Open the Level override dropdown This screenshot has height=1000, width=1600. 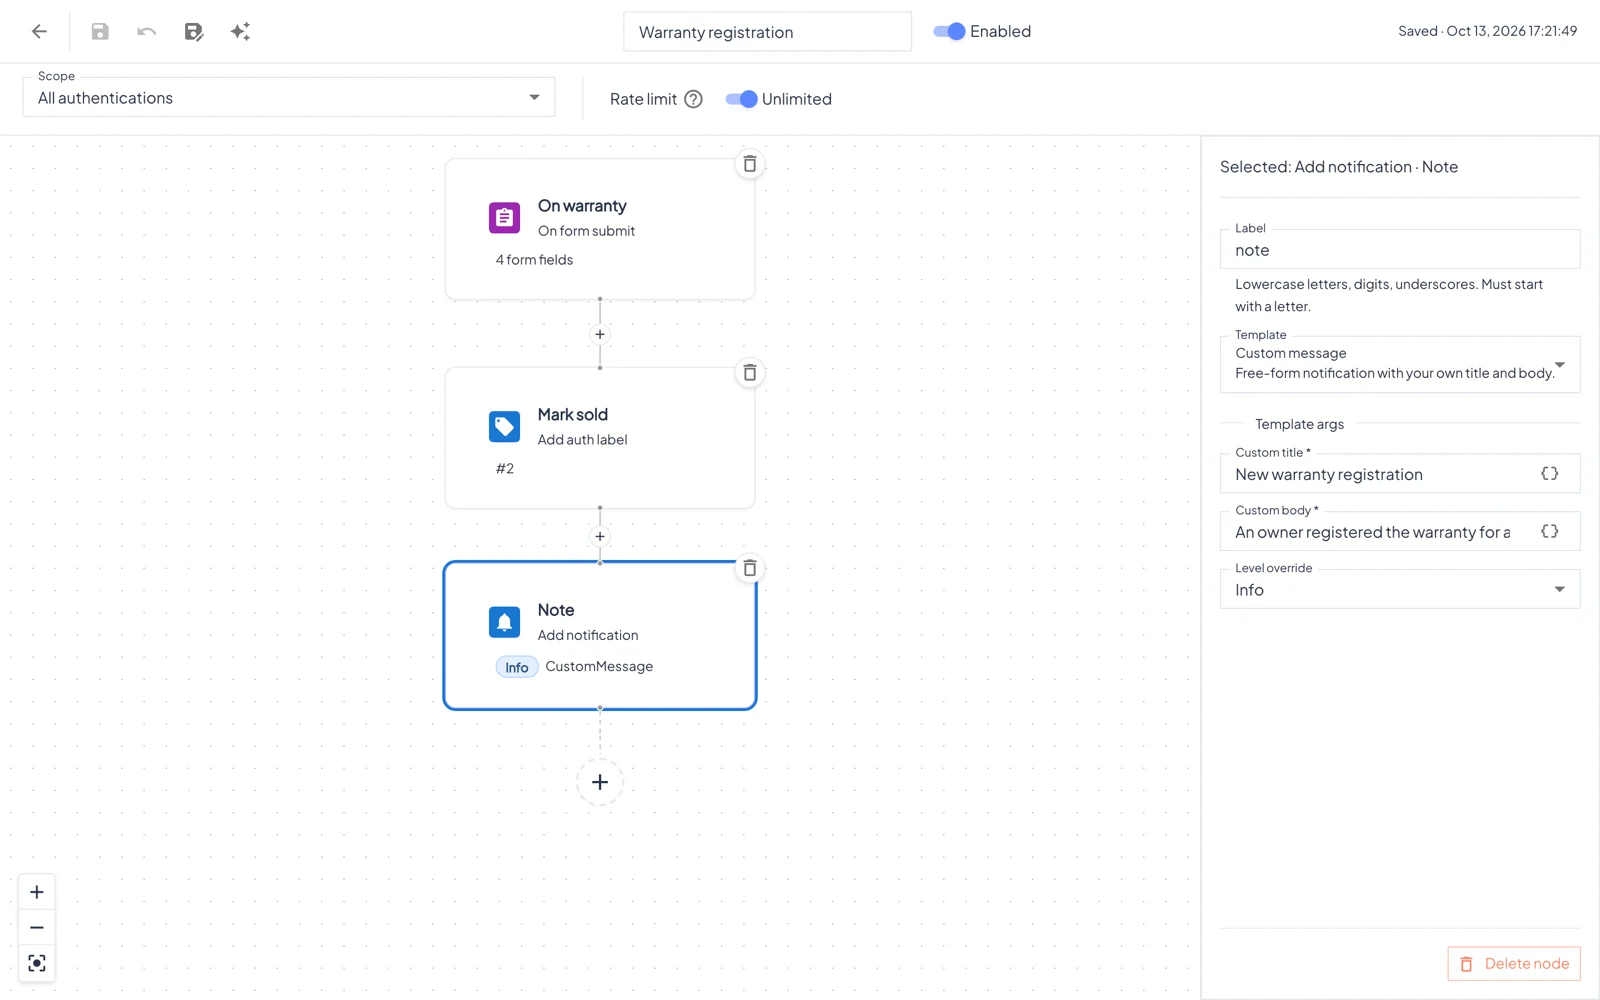click(1400, 590)
